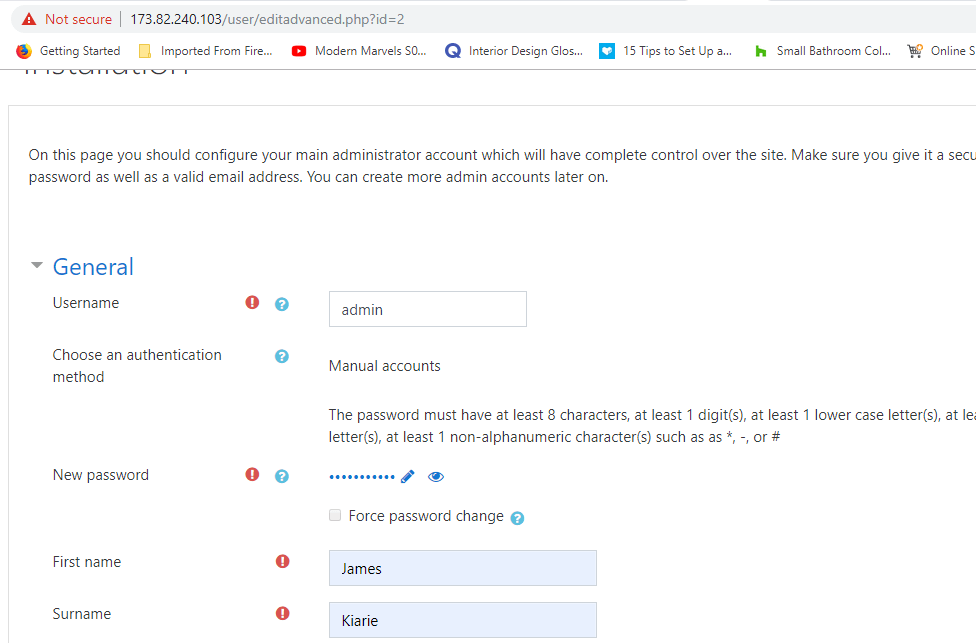Viewport: 976px width, 643px height.
Task: Click the First name field containing James
Action: pos(462,568)
